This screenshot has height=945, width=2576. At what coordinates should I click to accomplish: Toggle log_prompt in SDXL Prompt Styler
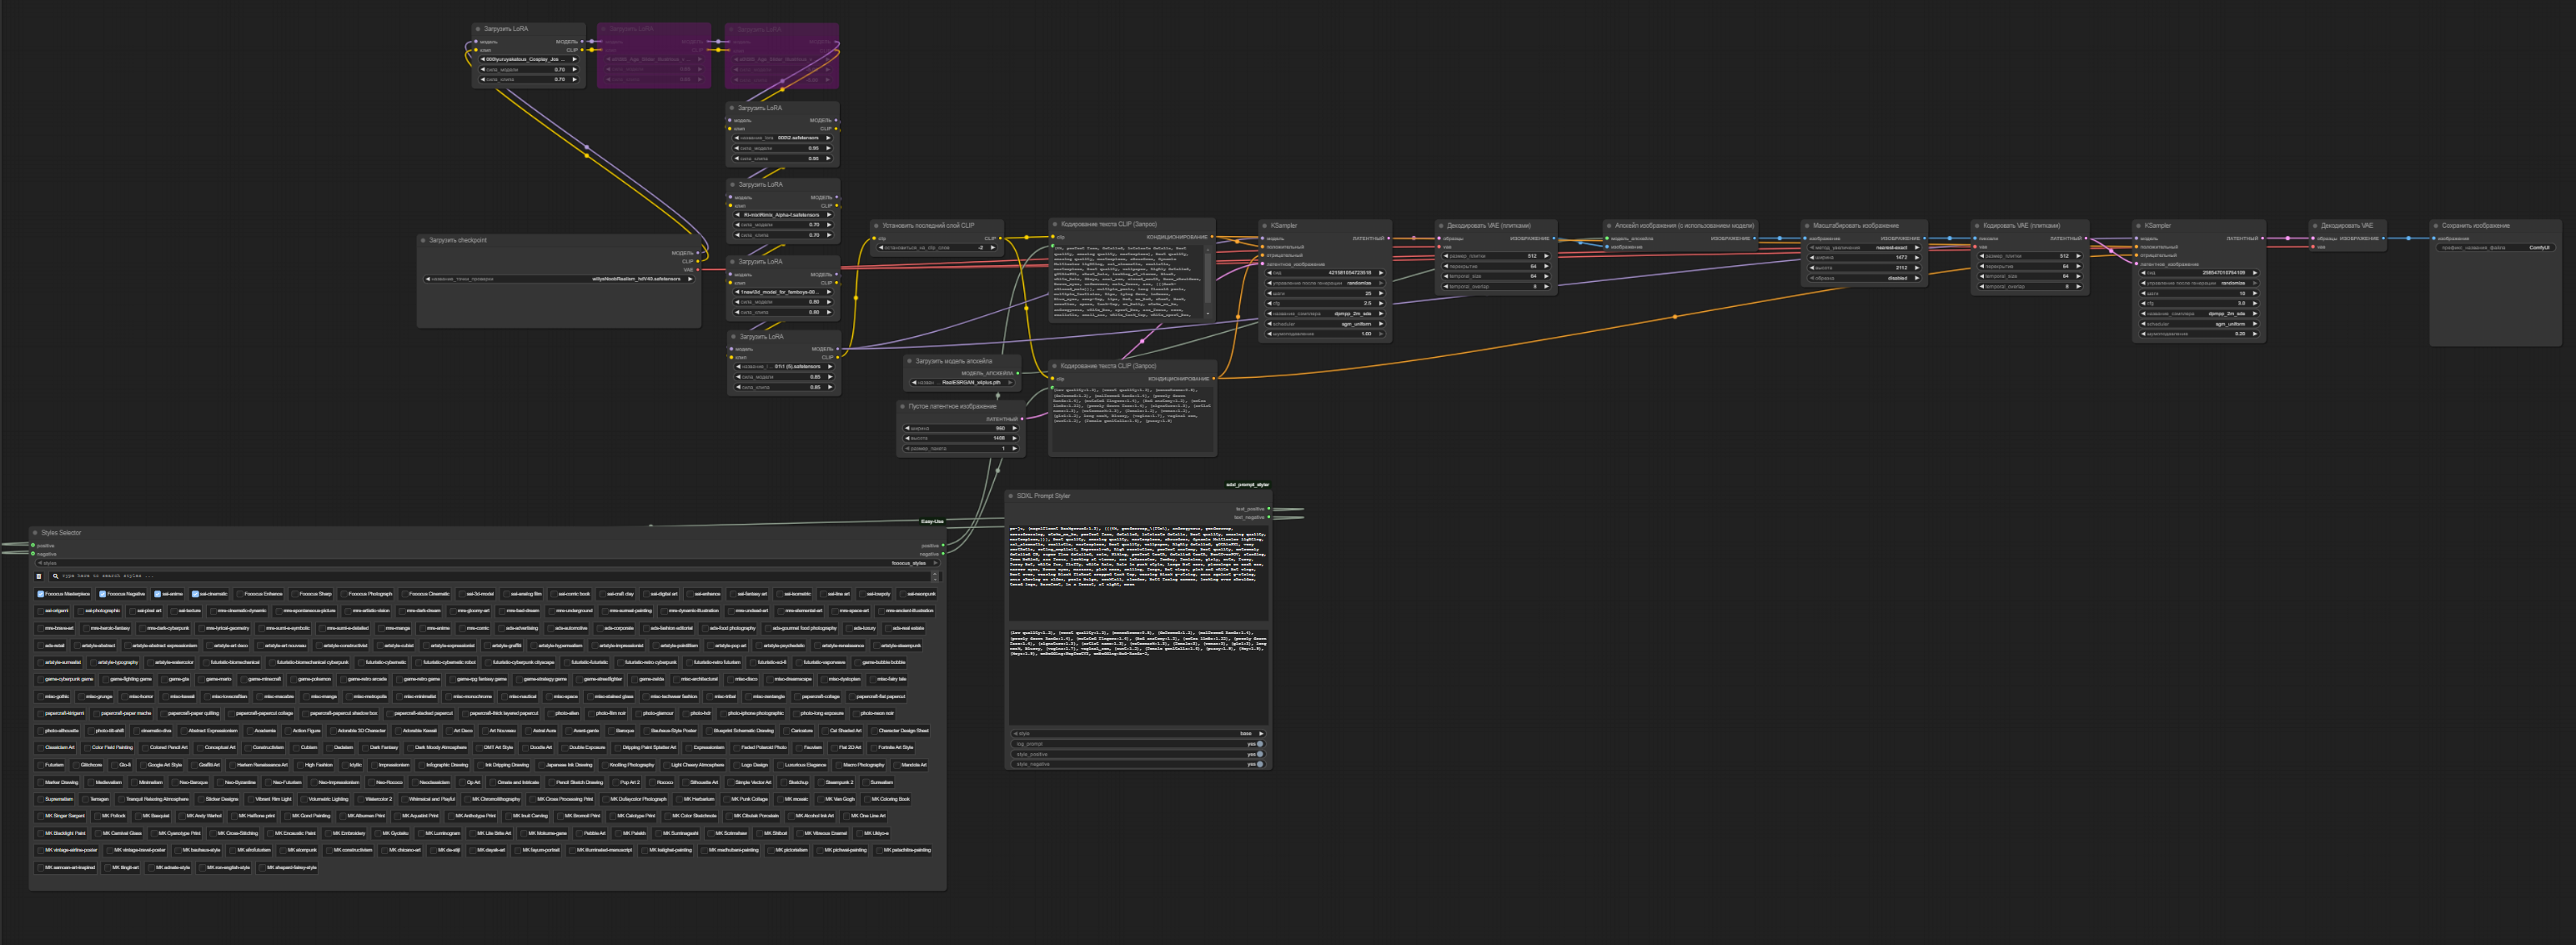[x=1138, y=744]
